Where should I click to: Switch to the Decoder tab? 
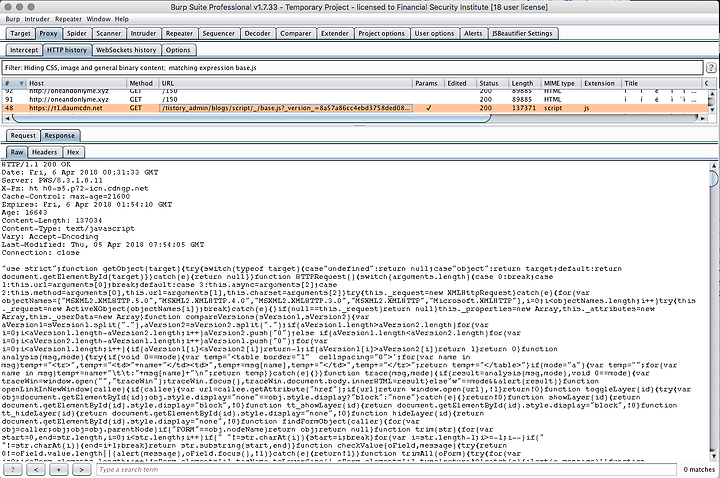click(x=257, y=34)
